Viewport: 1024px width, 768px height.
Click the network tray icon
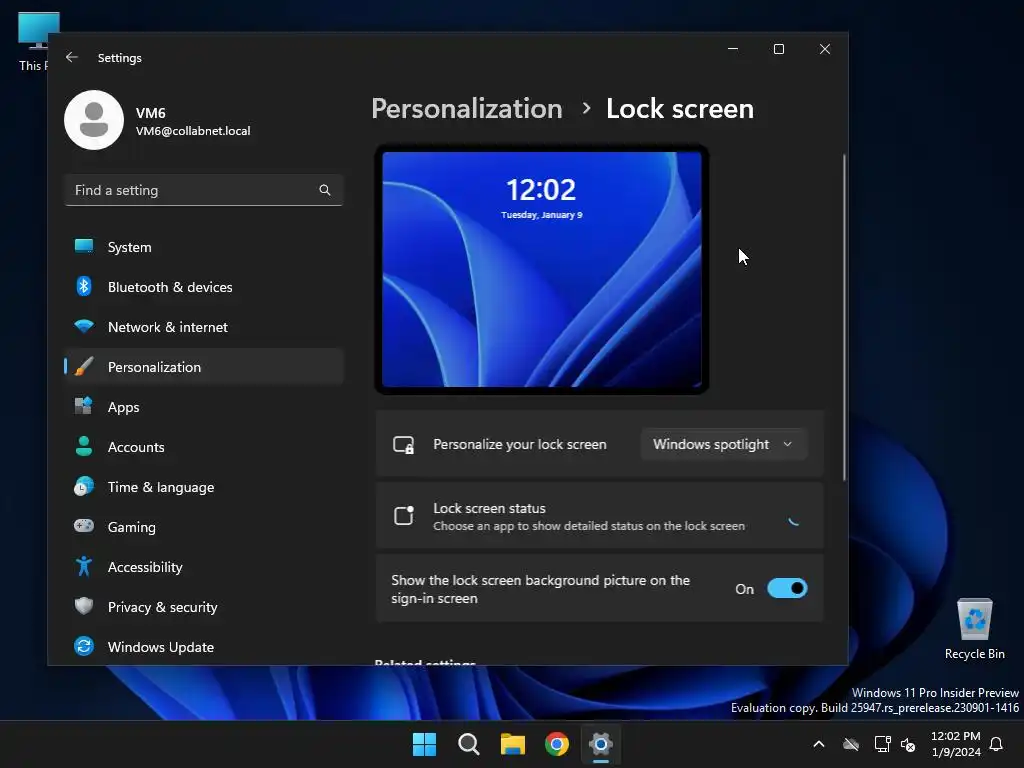pos(882,744)
